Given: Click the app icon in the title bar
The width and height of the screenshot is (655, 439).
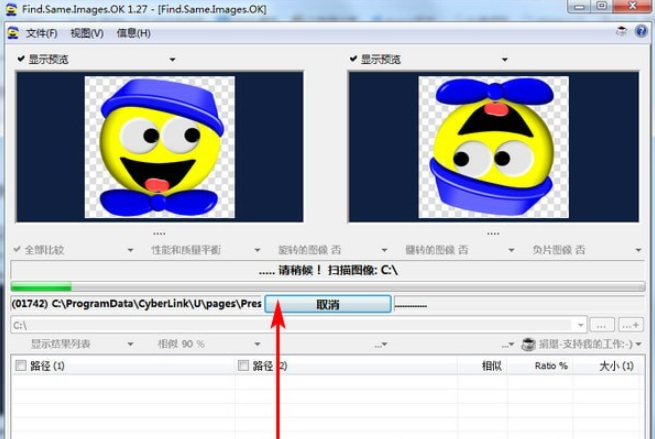Looking at the screenshot, I should tap(11, 9).
